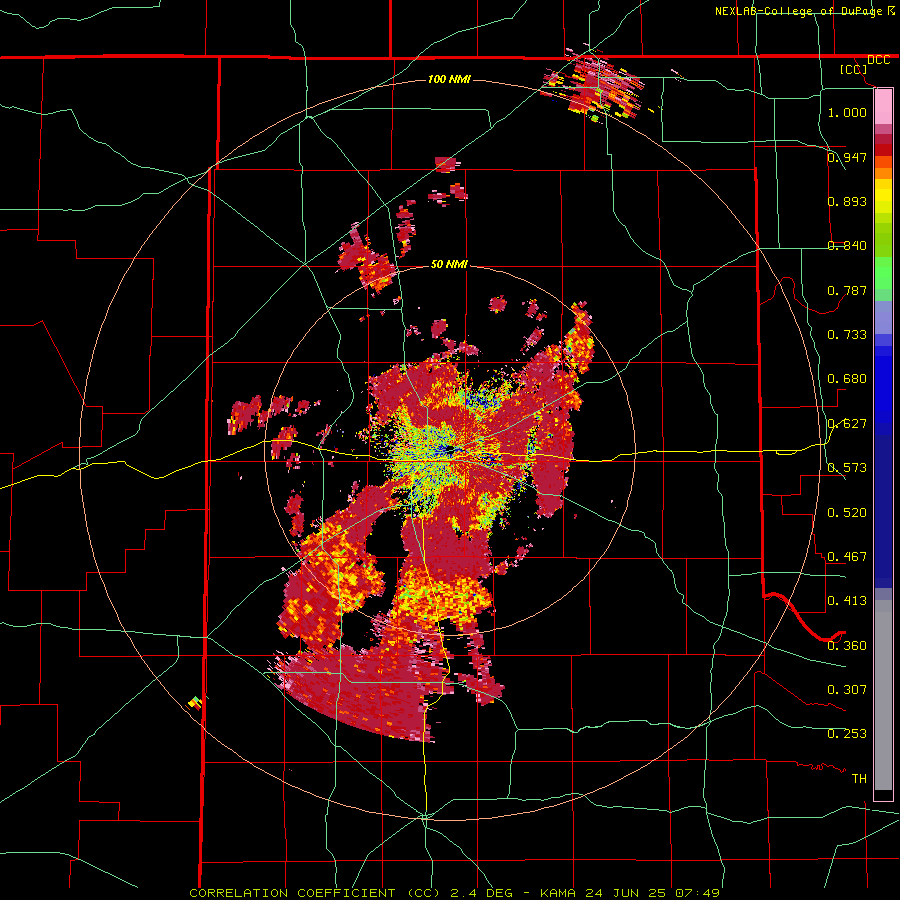Click the TH threshold label on legend
900x900 pixels.
[859, 778]
